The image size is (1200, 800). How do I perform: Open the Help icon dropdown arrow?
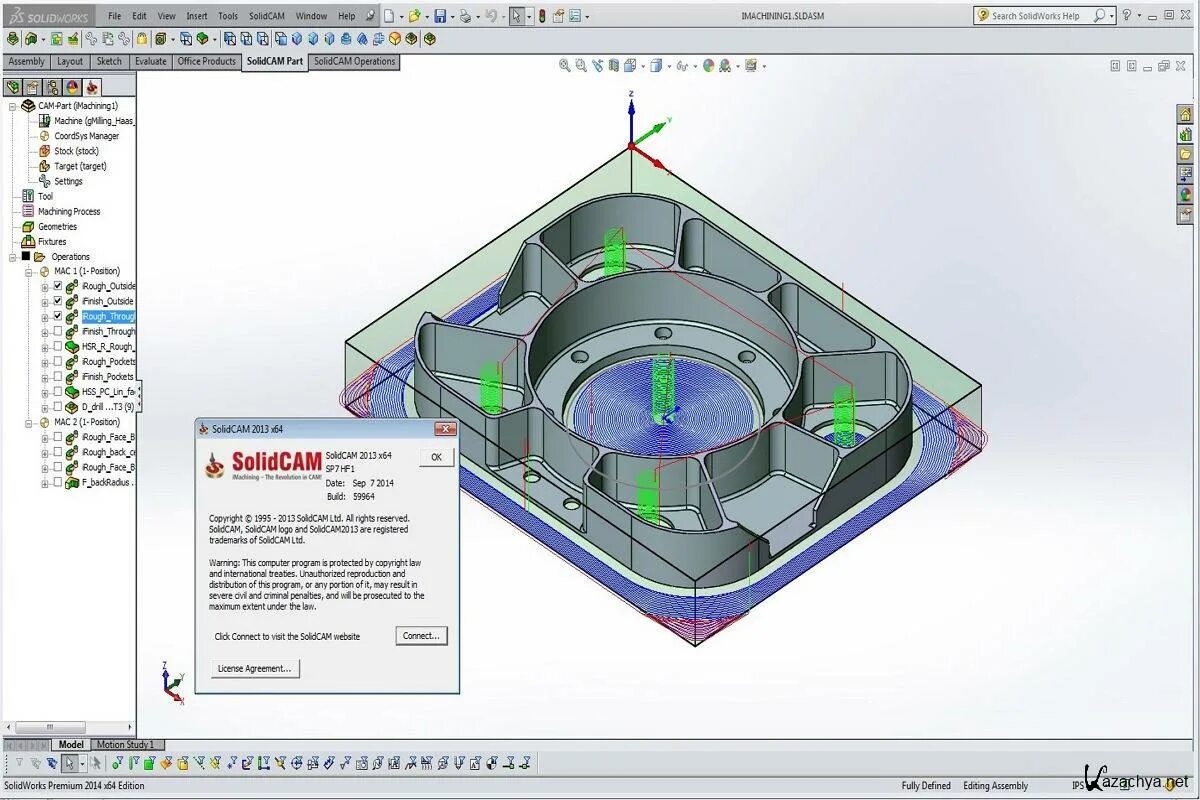coord(1139,16)
